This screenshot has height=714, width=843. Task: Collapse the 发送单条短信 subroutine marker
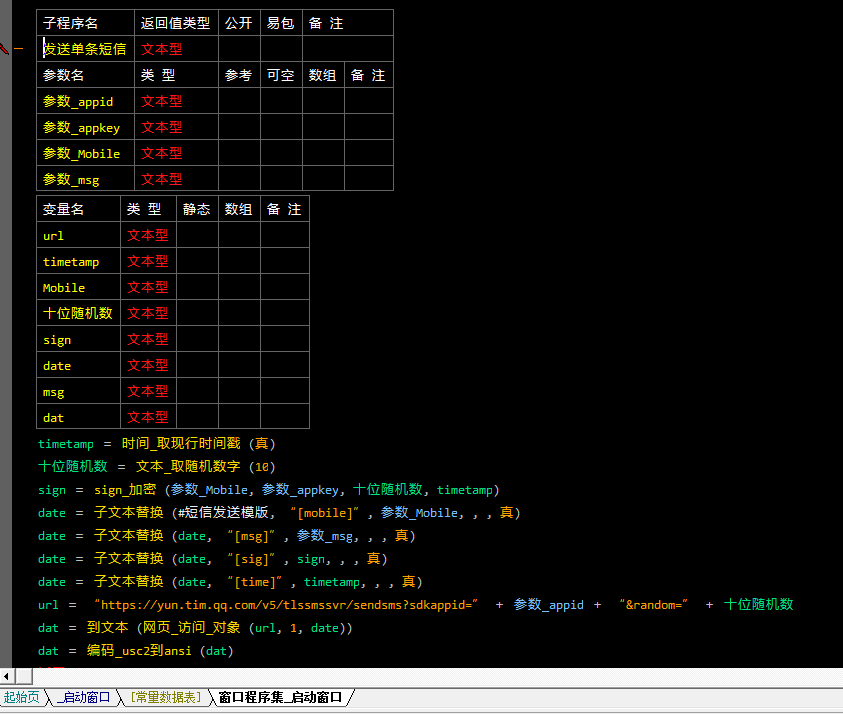pyautogui.click(x=19, y=49)
